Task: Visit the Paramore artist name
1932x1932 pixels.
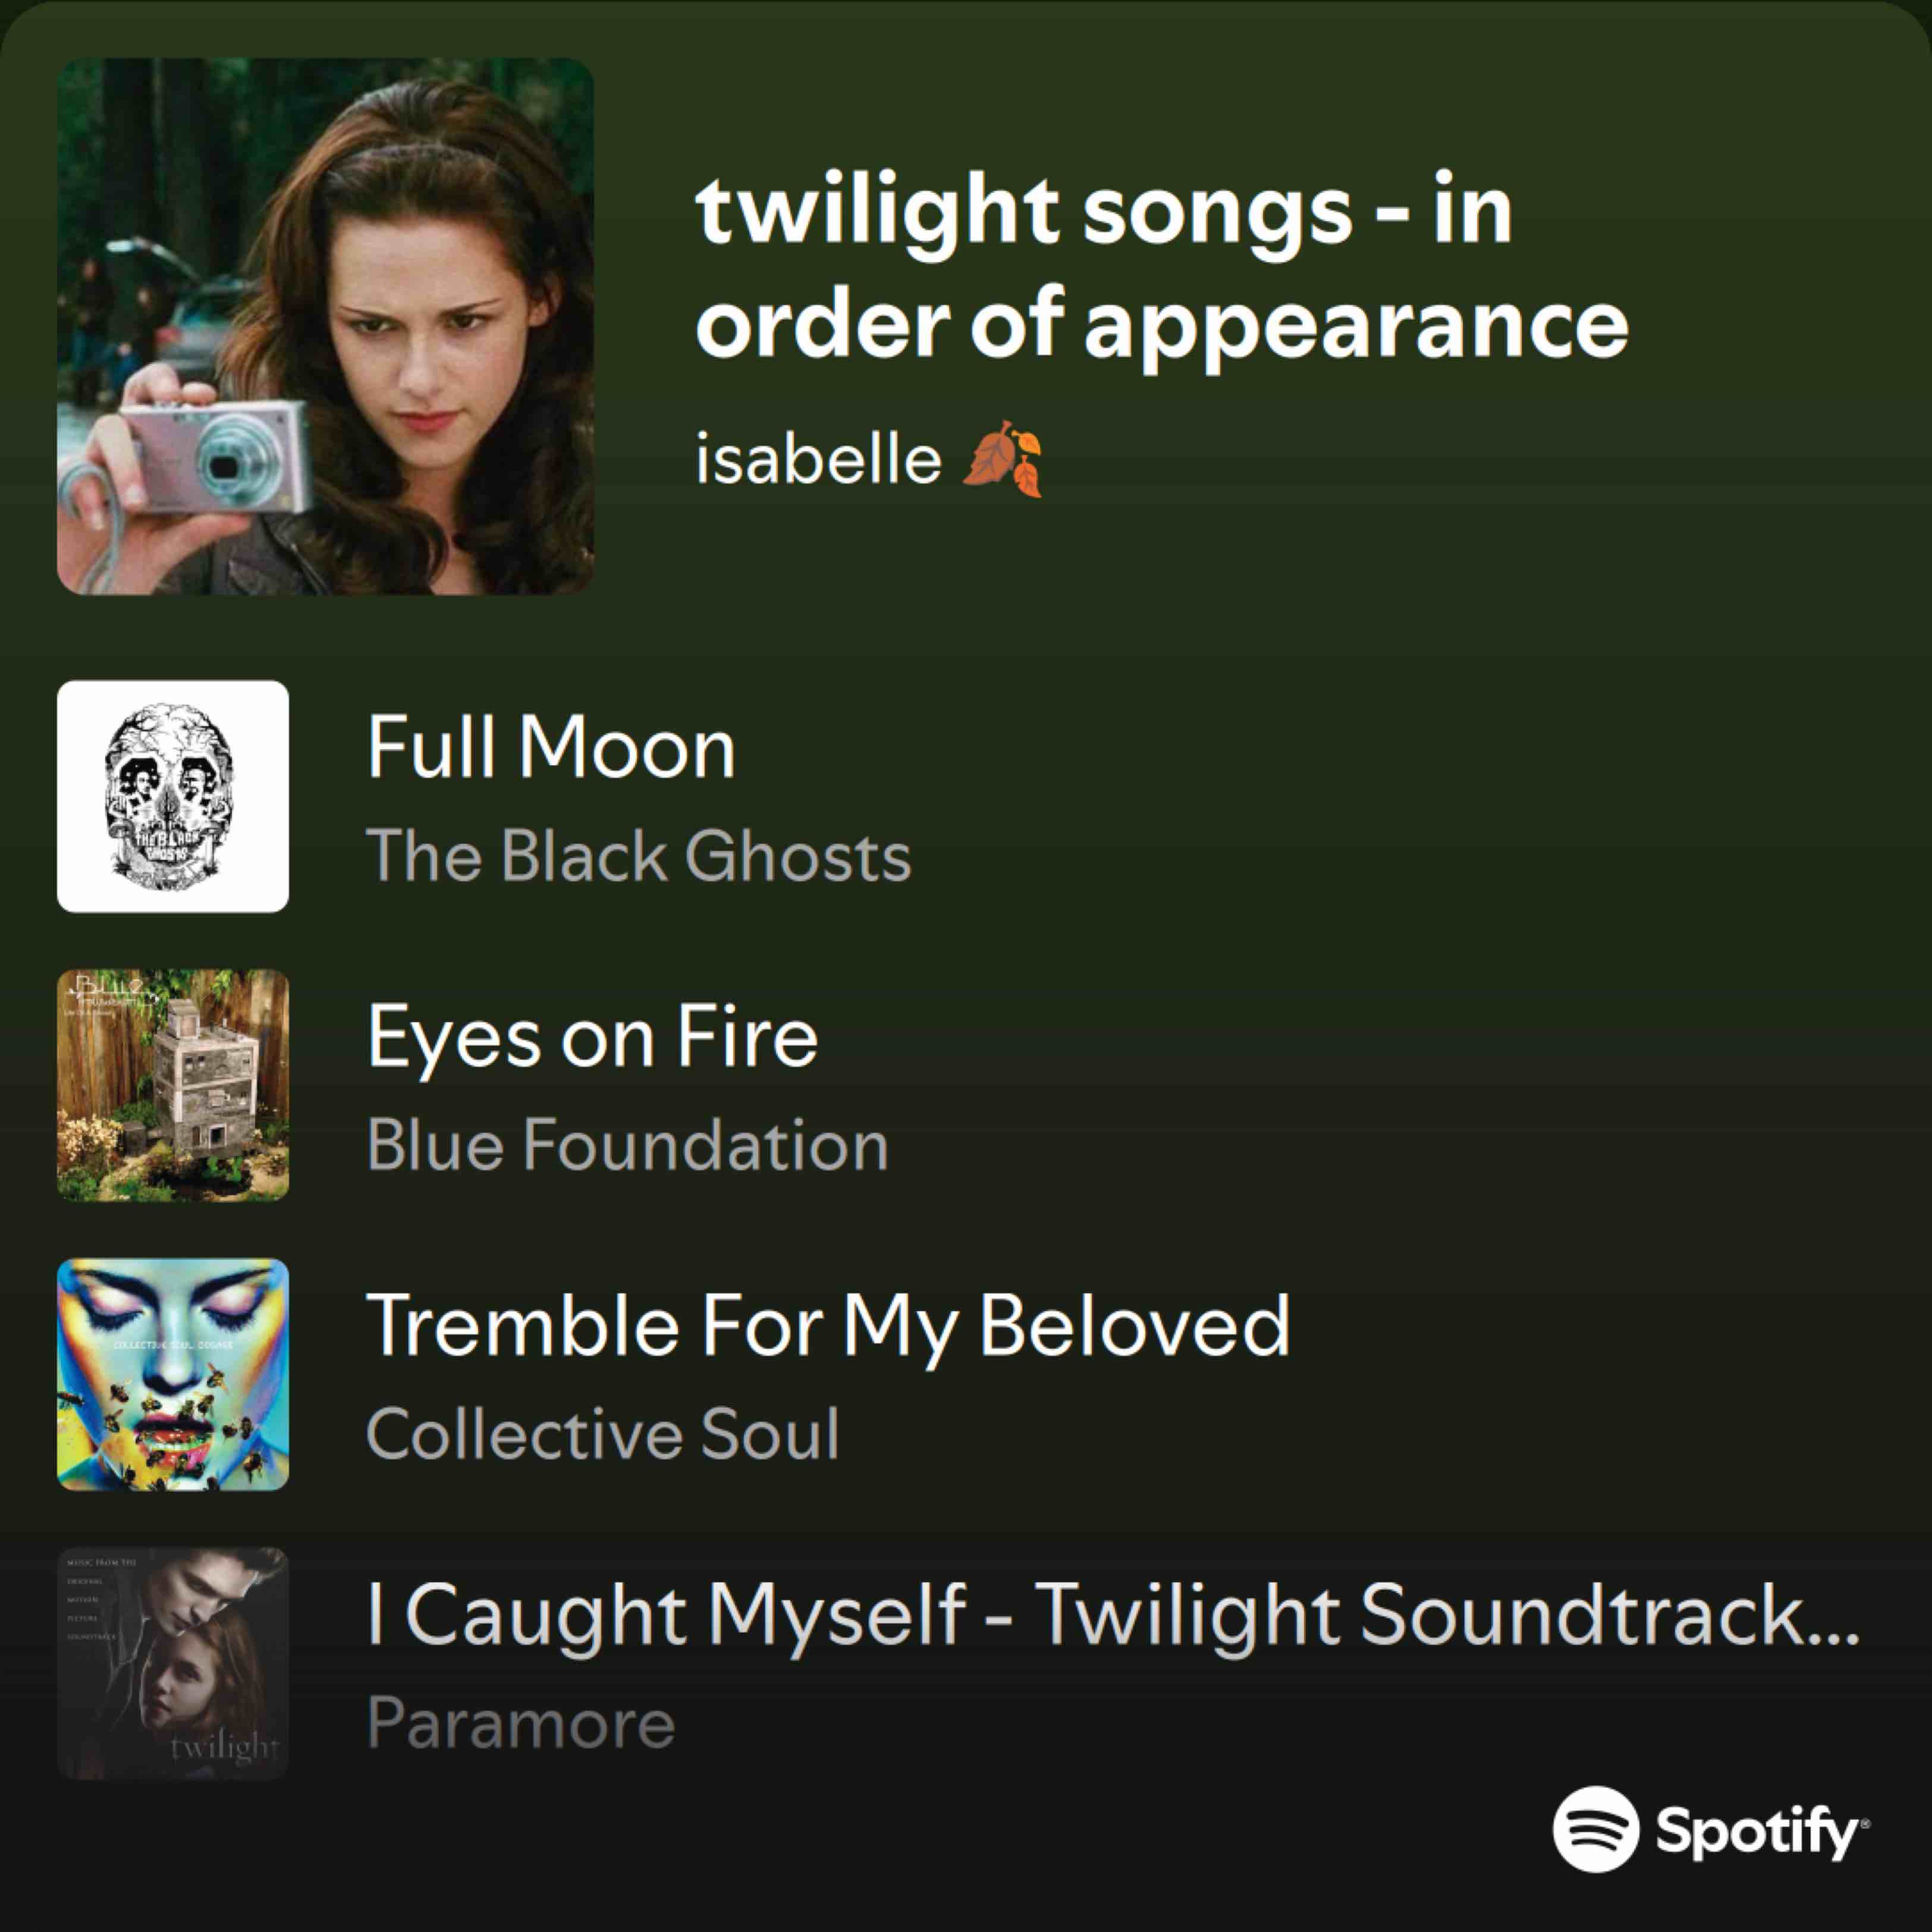Action: [520, 1723]
